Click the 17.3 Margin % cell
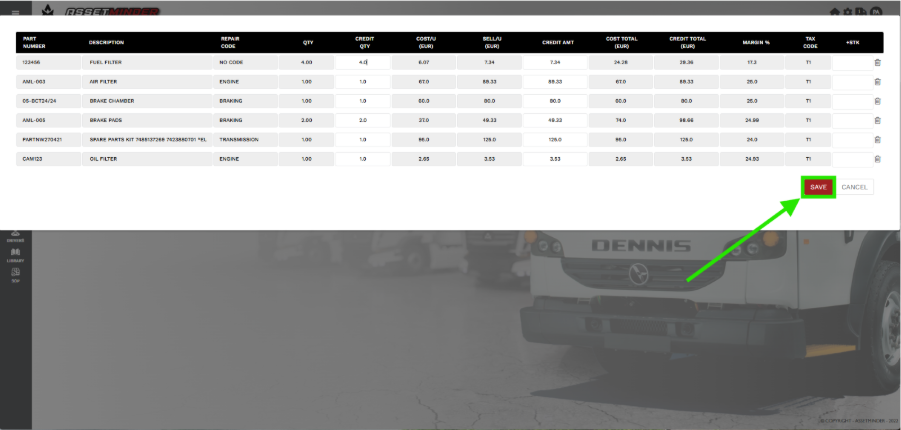This screenshot has width=901, height=430. [x=752, y=62]
